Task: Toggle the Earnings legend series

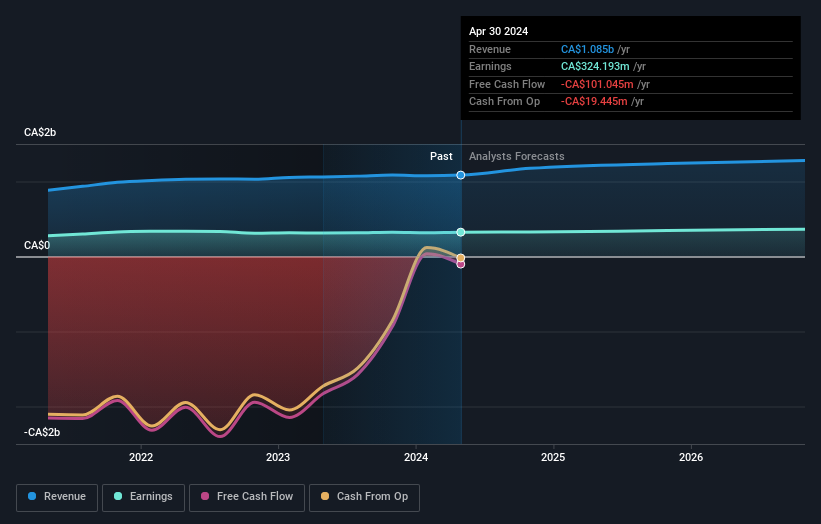Action: click(143, 497)
